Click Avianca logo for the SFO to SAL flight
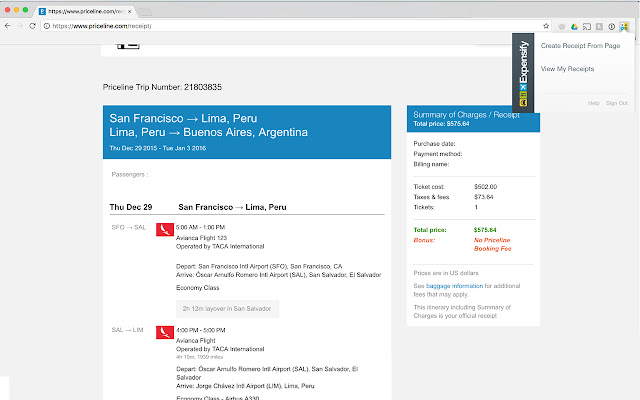This screenshot has height=400, width=640. [x=165, y=229]
